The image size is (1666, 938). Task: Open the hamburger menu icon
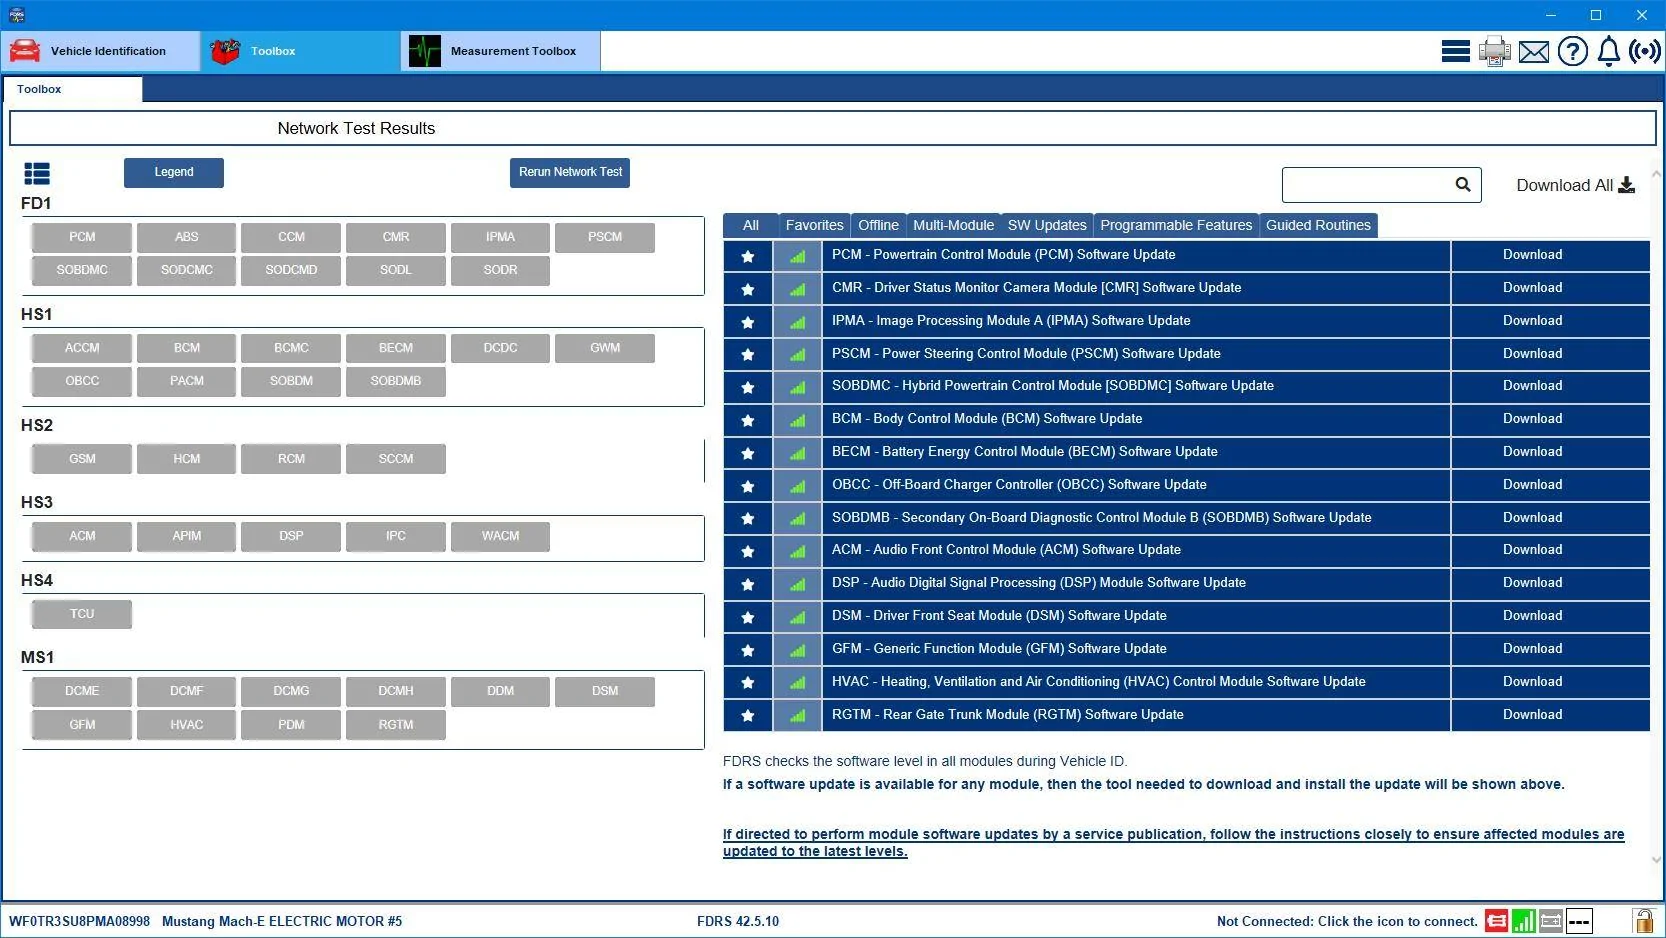[1455, 51]
